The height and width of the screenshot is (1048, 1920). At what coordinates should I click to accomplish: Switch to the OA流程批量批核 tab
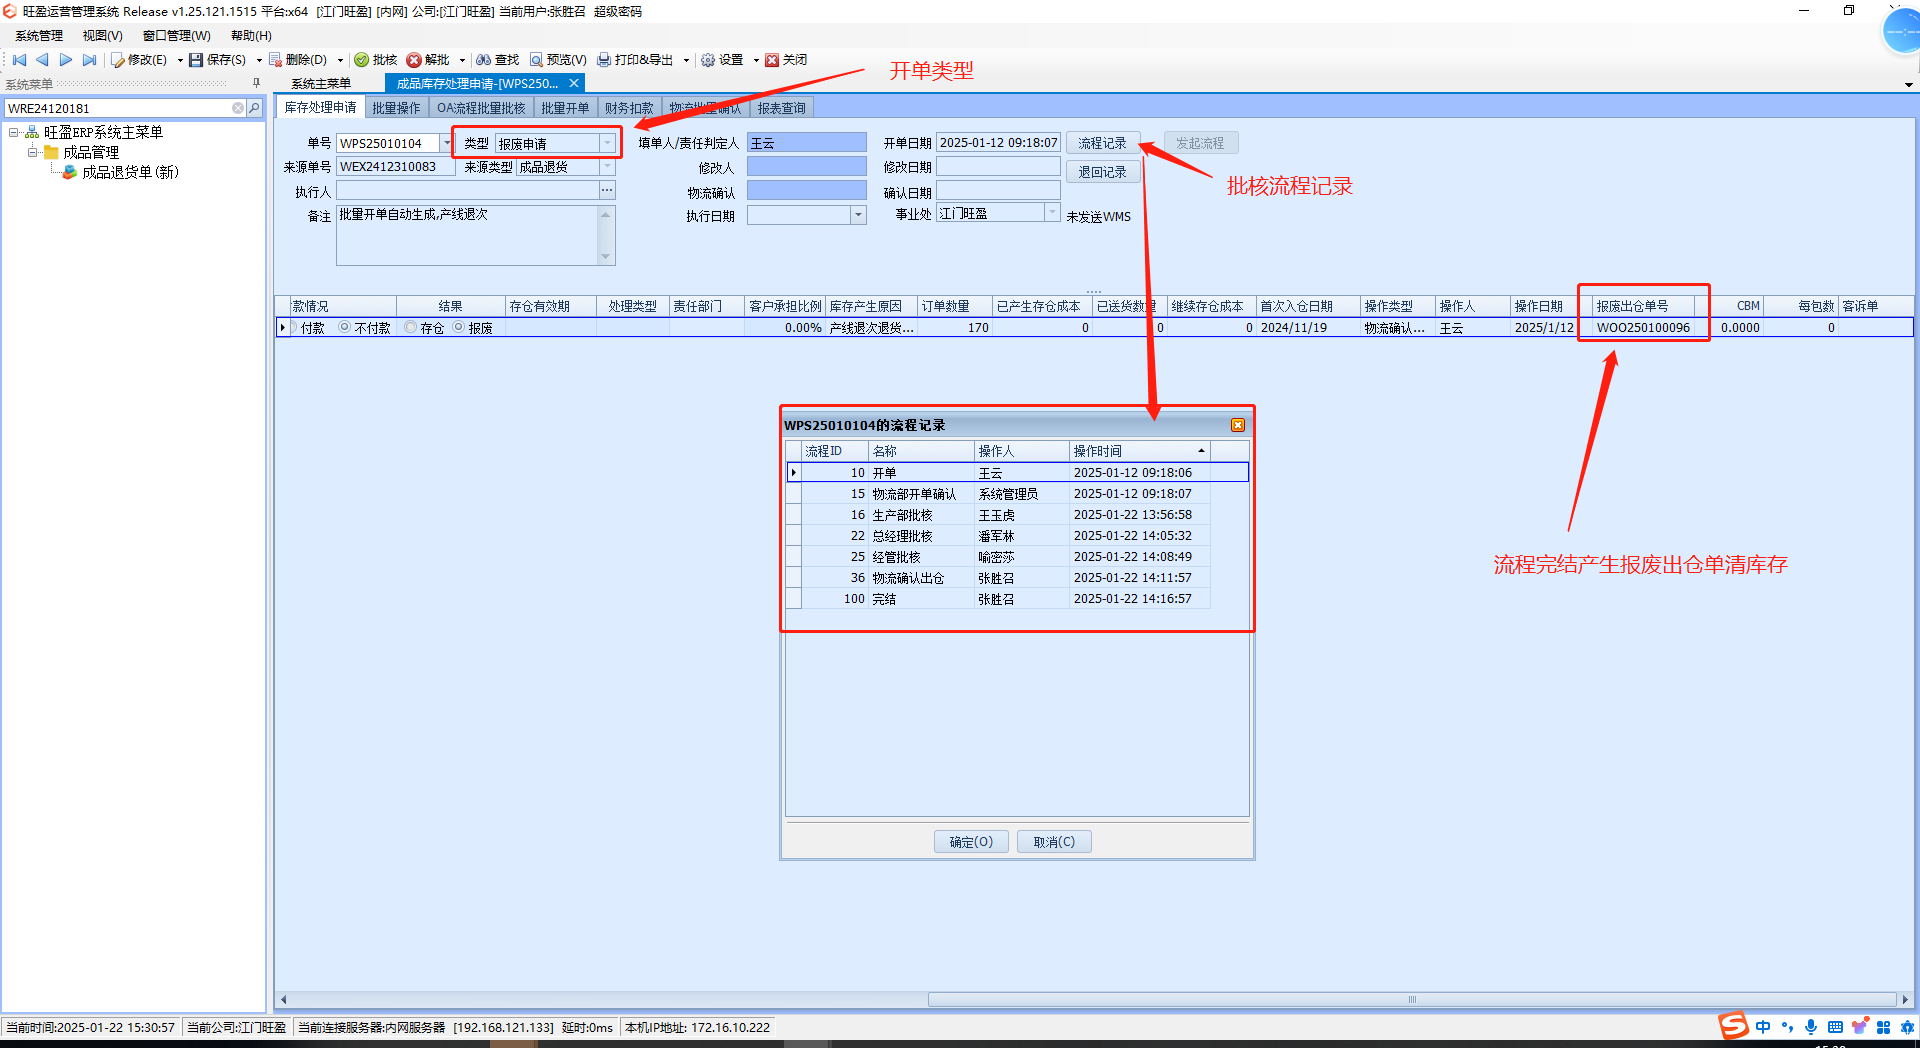click(481, 108)
